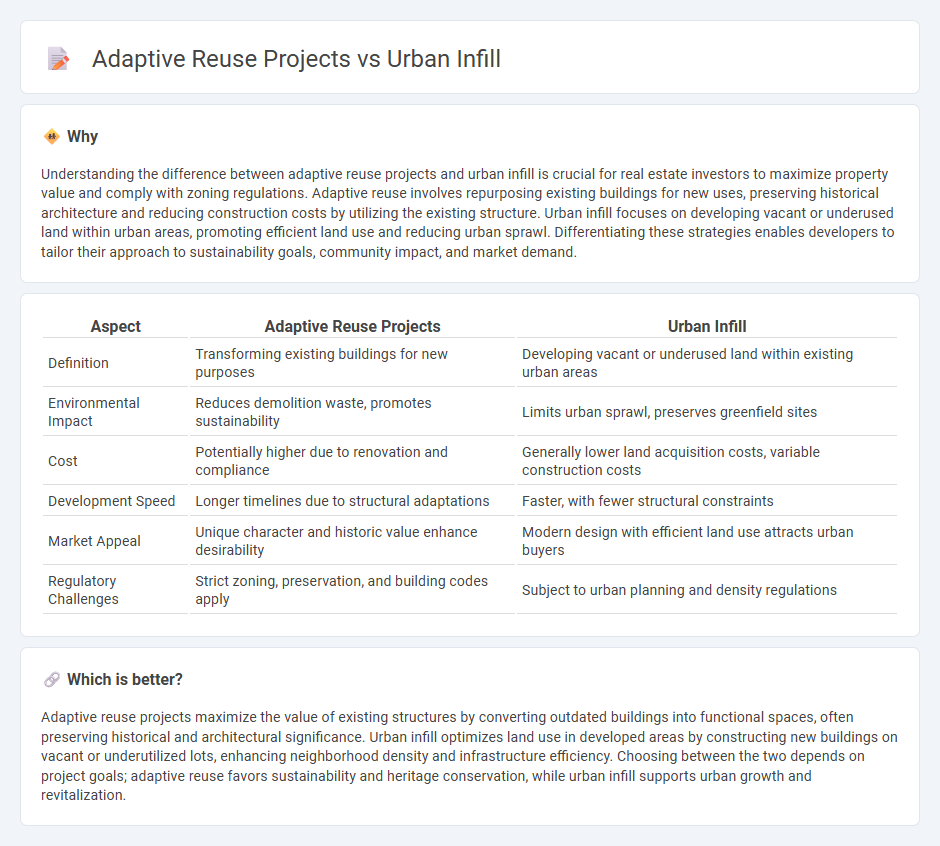Click the Which is better? heading
Screen dimensions: 940x846
tap(125, 679)
